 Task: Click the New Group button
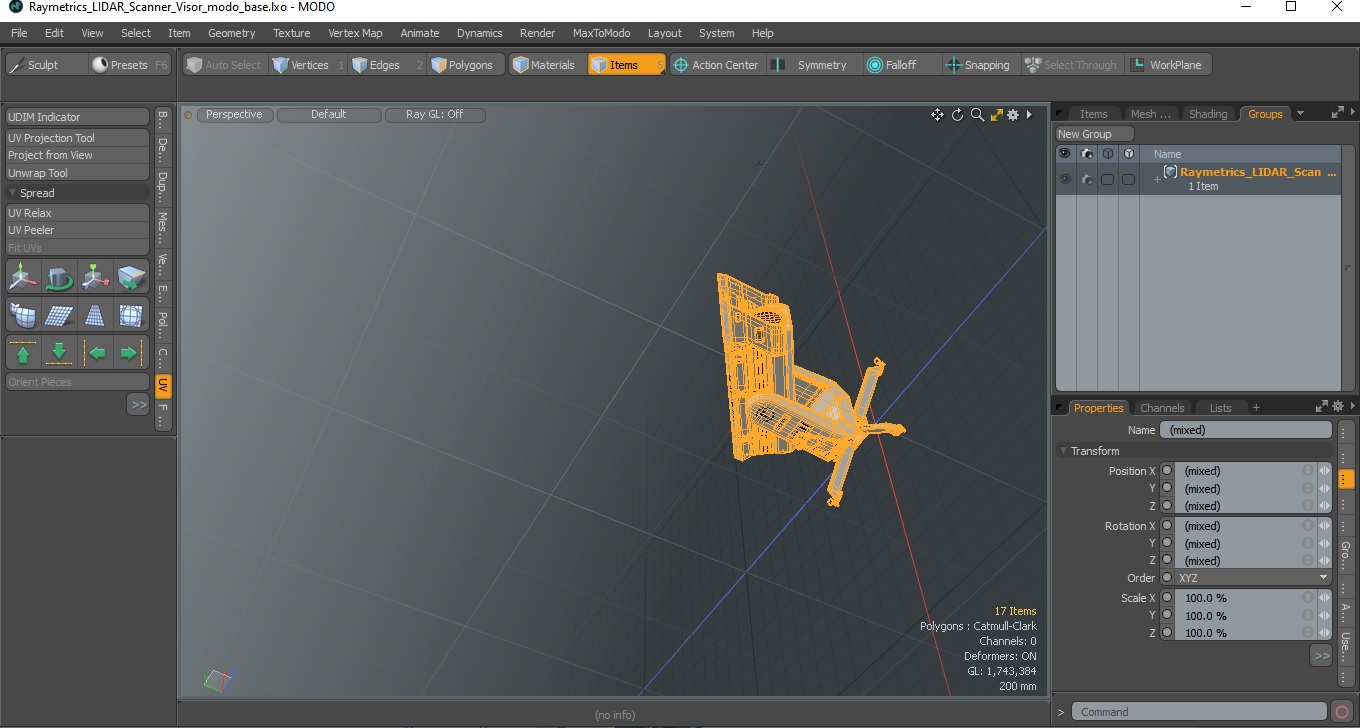(x=1095, y=134)
